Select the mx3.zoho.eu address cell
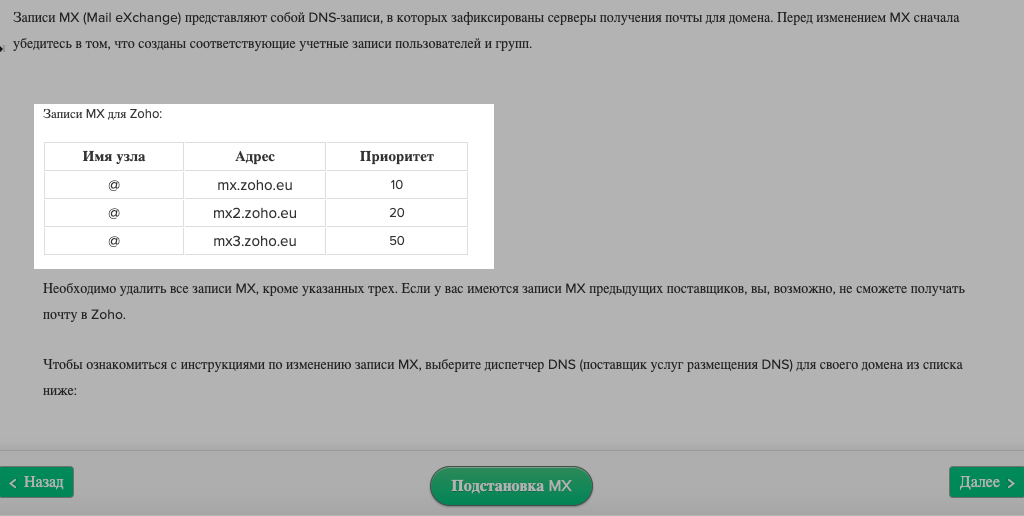This screenshot has height=516, width=1024. tap(255, 241)
